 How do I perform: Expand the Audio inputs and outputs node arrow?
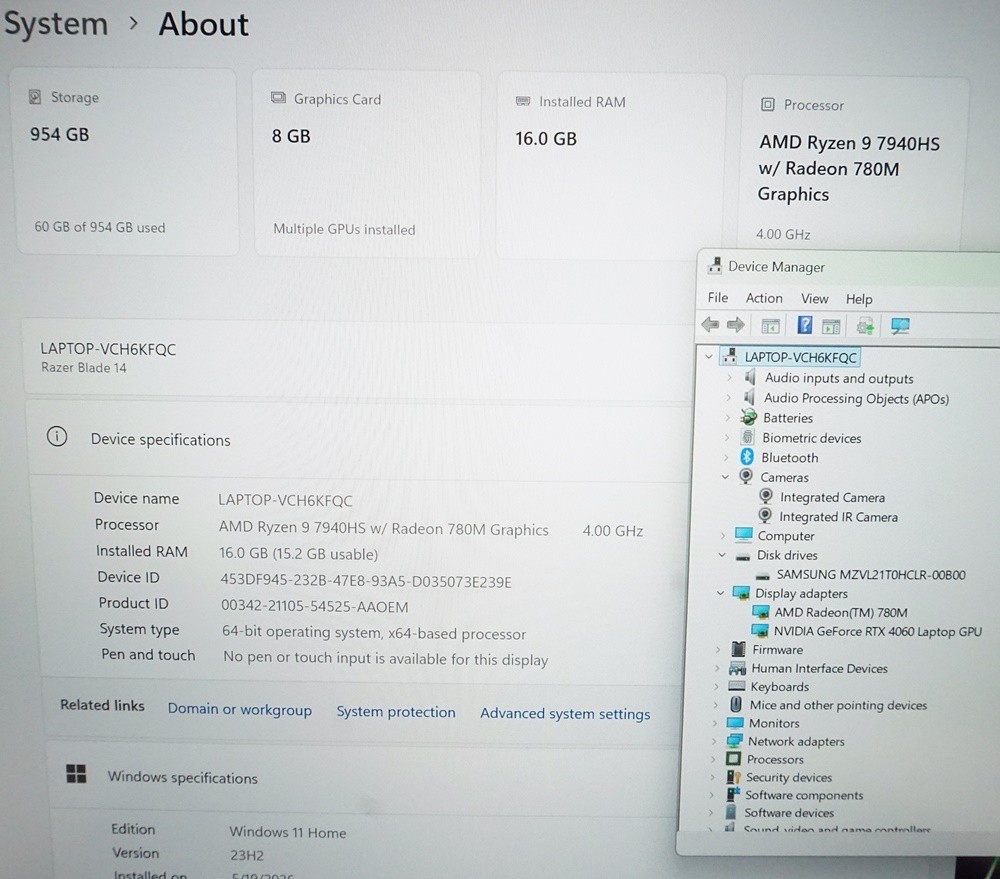click(729, 378)
